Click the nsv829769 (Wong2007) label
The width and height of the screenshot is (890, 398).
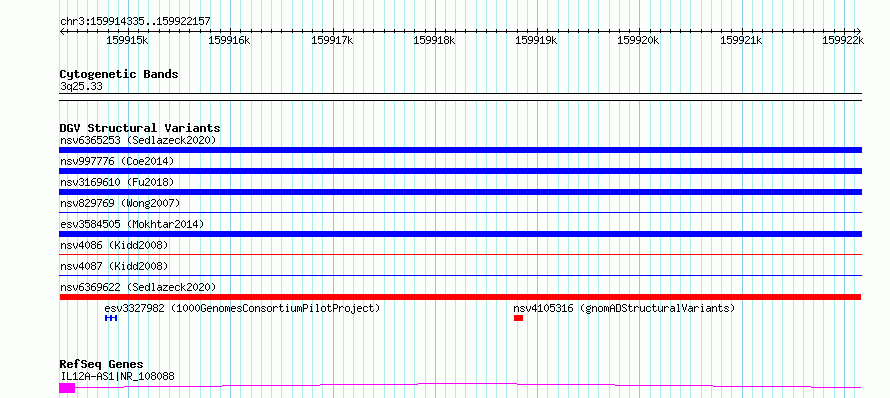coord(120,203)
